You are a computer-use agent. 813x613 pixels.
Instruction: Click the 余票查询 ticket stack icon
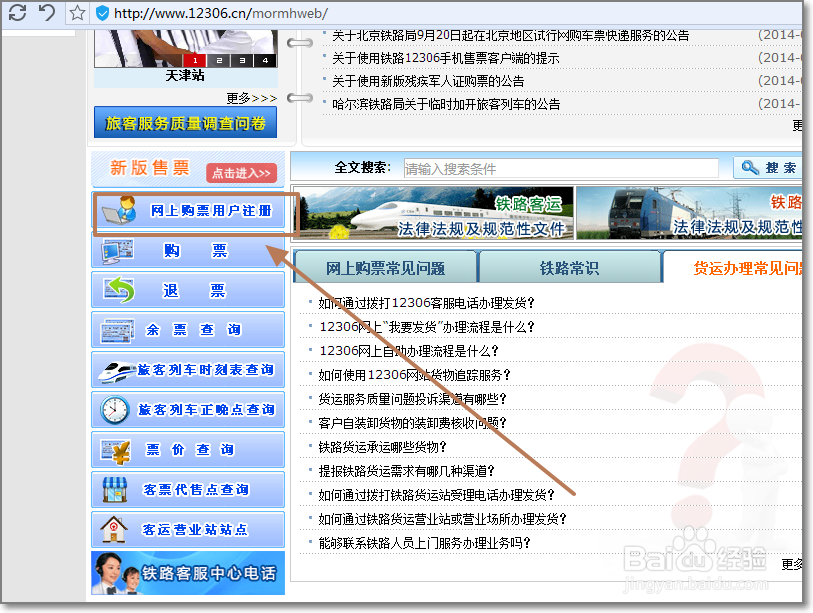coord(117,330)
